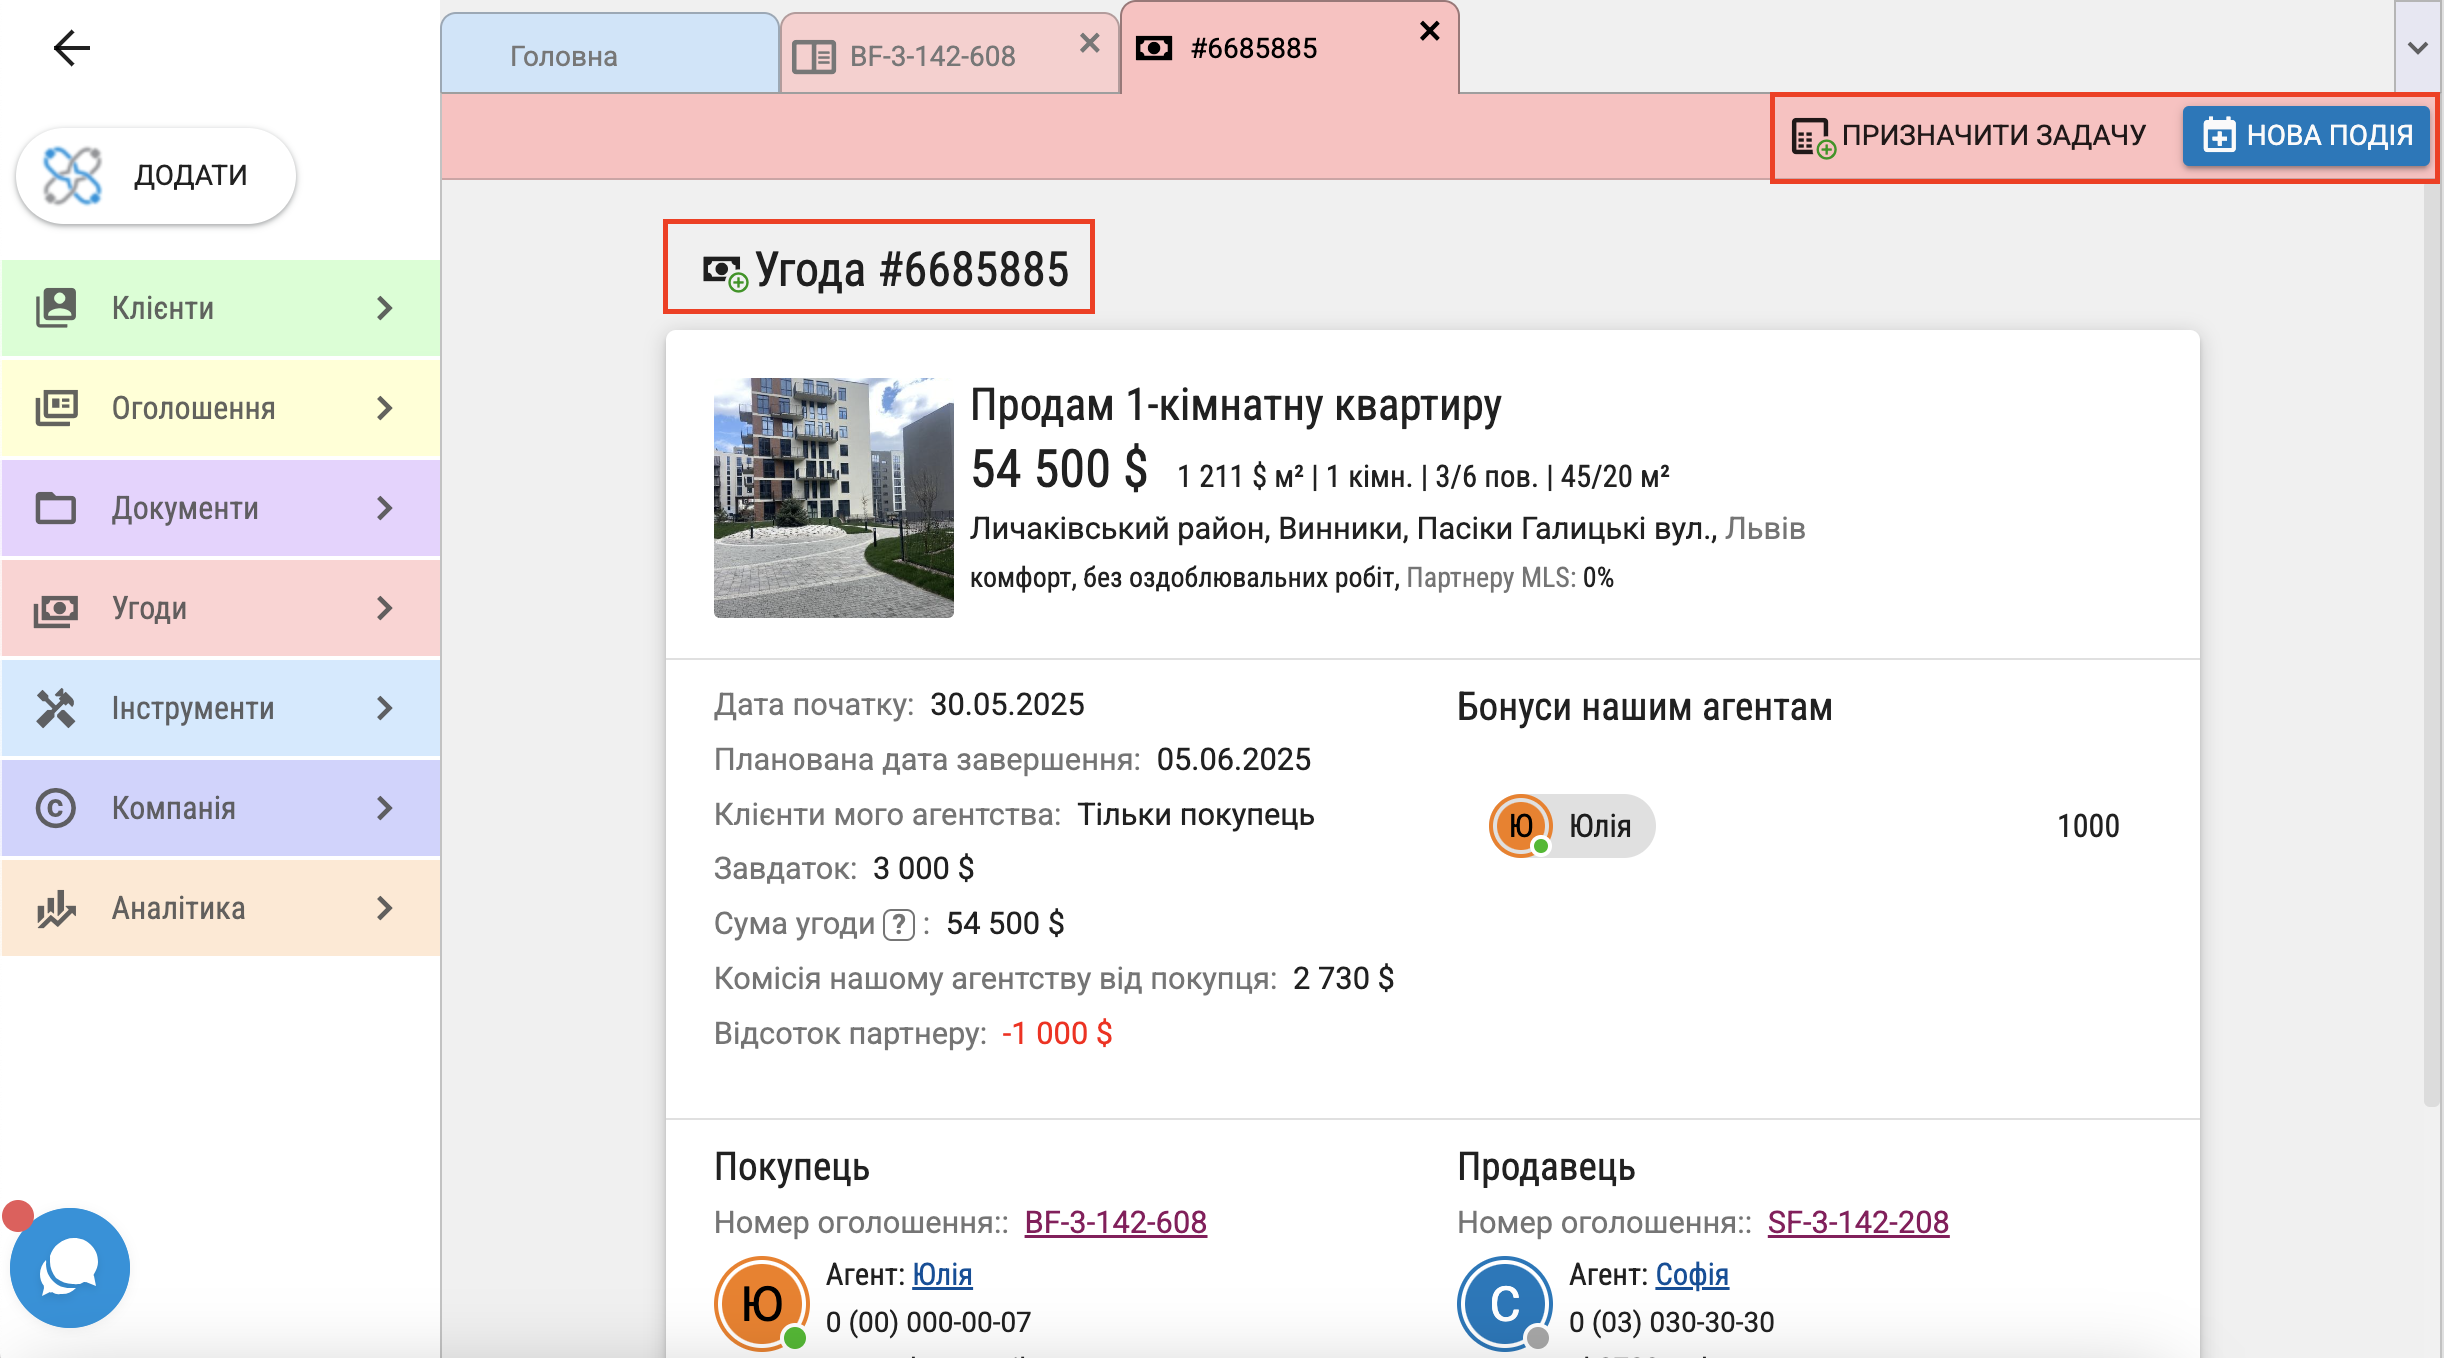Expand the Угоди menu chevron
The height and width of the screenshot is (1358, 2444).
[385, 608]
